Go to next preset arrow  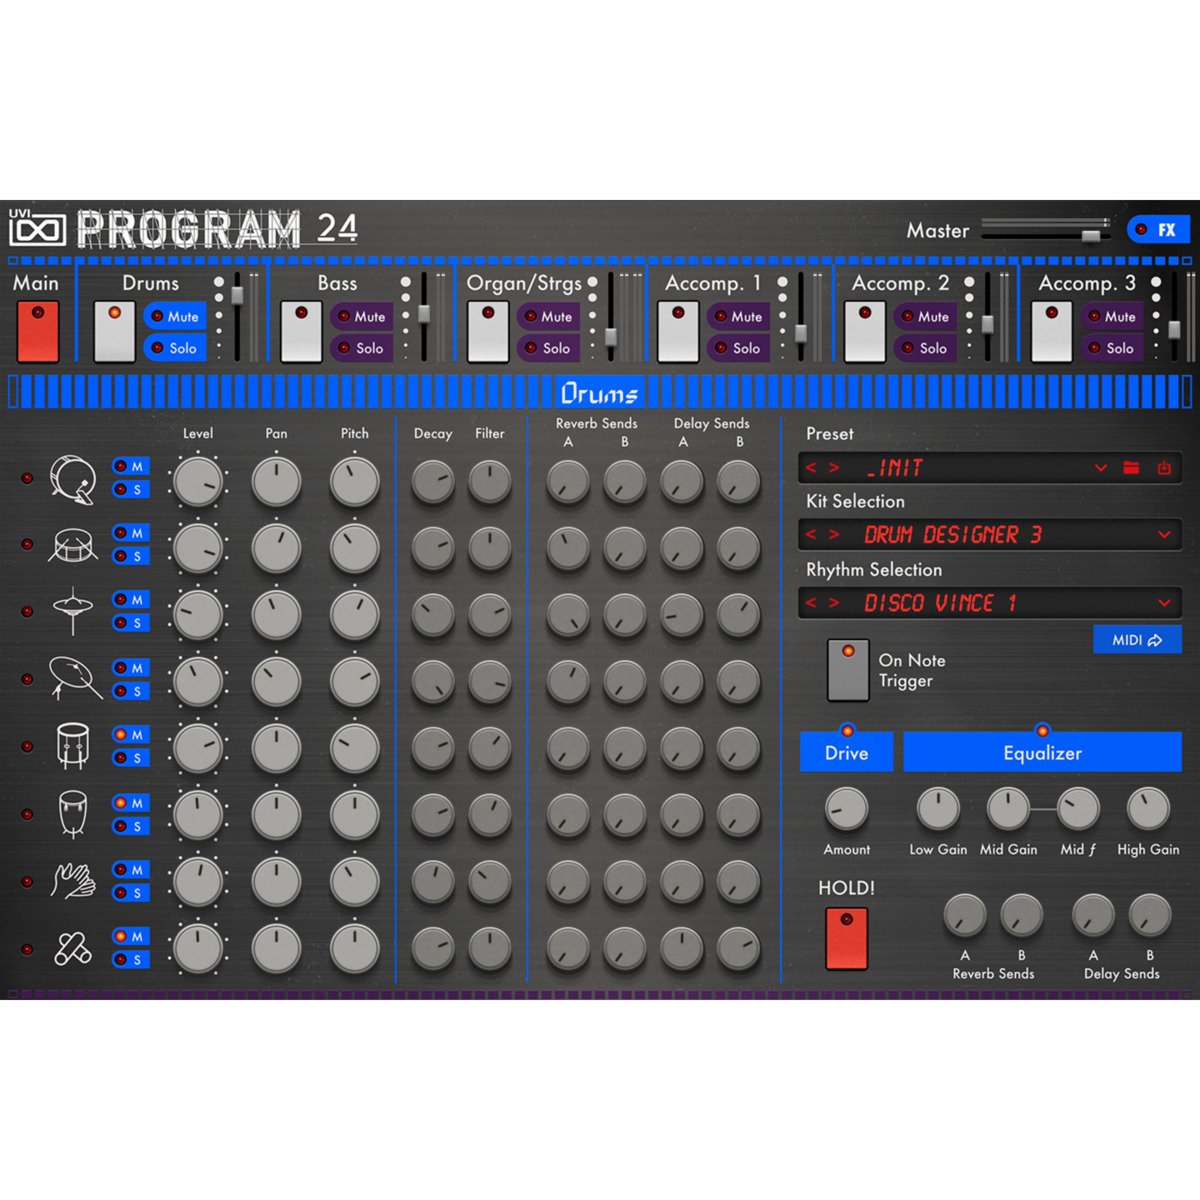(x=833, y=468)
